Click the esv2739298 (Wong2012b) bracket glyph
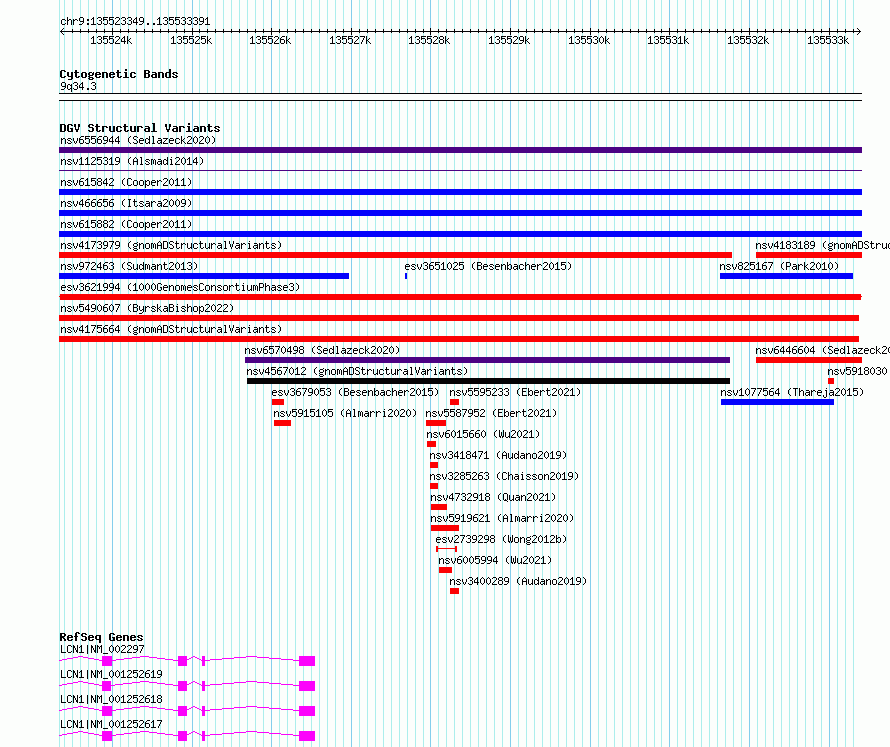The width and height of the screenshot is (890, 747). pos(446,549)
